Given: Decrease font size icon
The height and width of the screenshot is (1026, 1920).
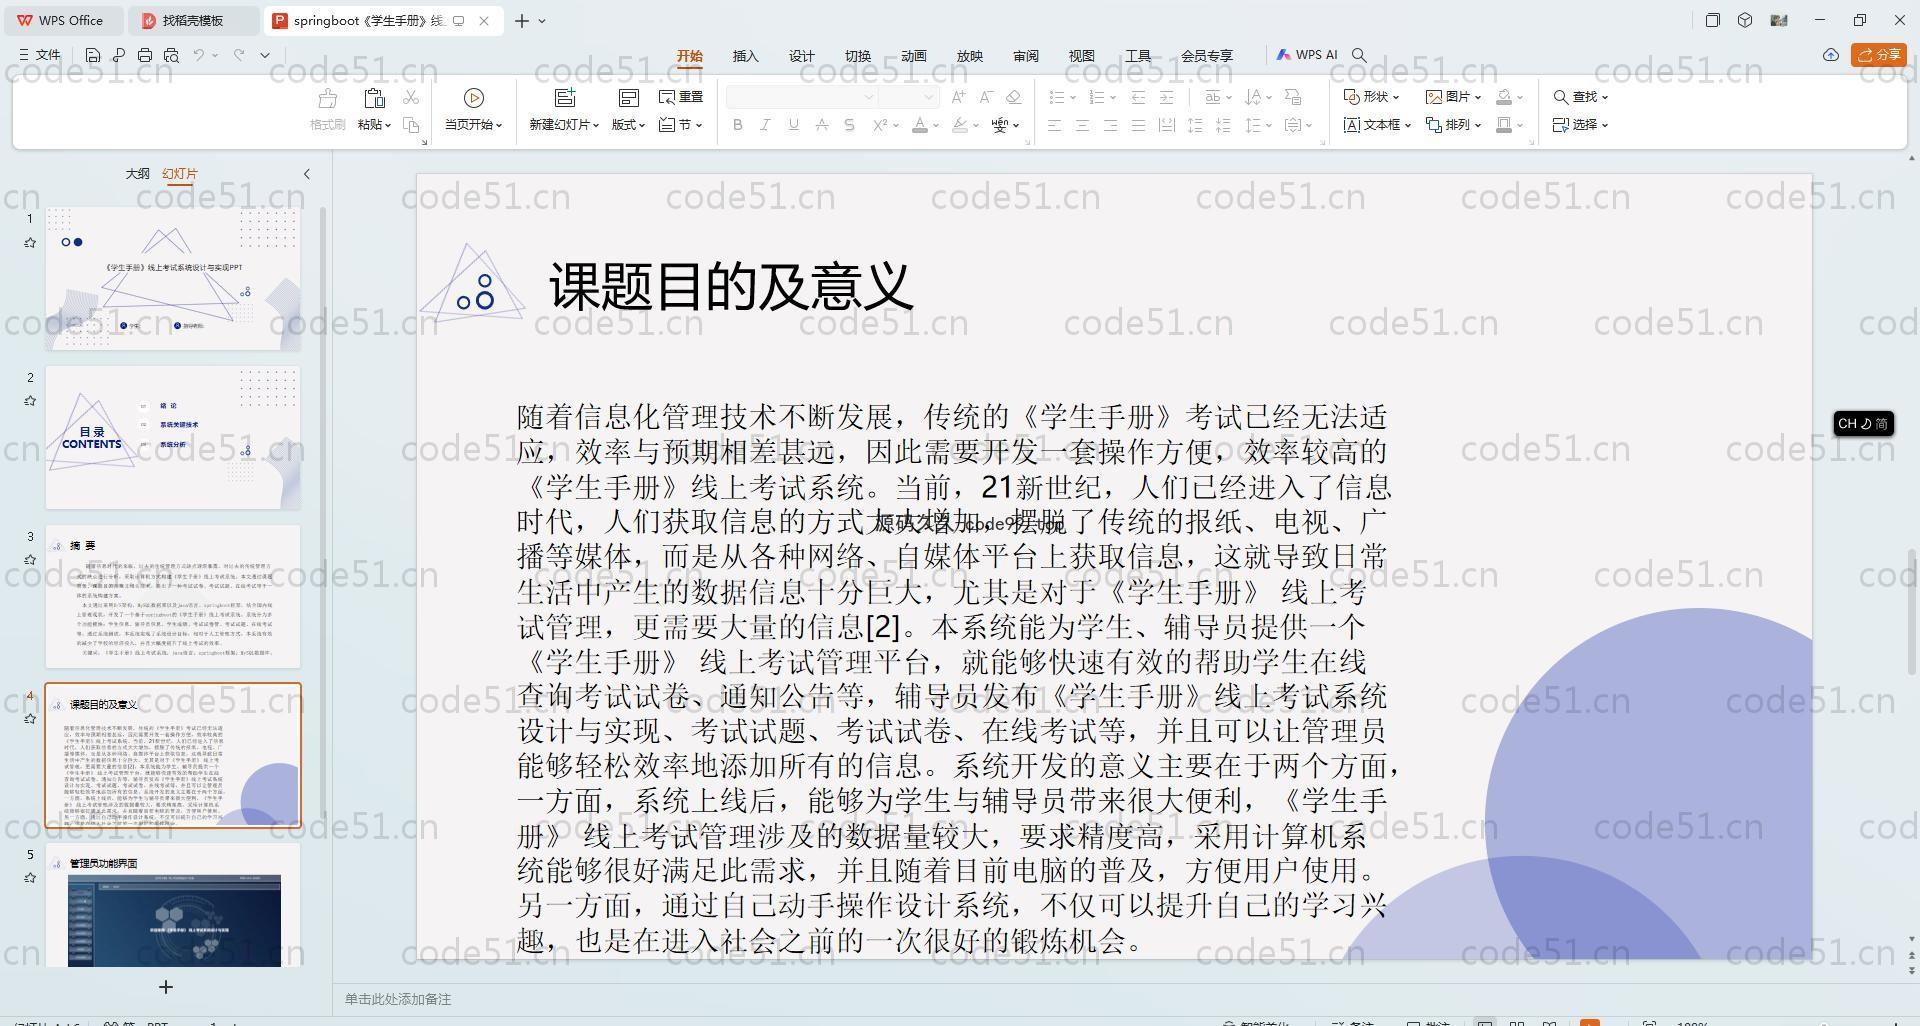Looking at the screenshot, I should [986, 97].
